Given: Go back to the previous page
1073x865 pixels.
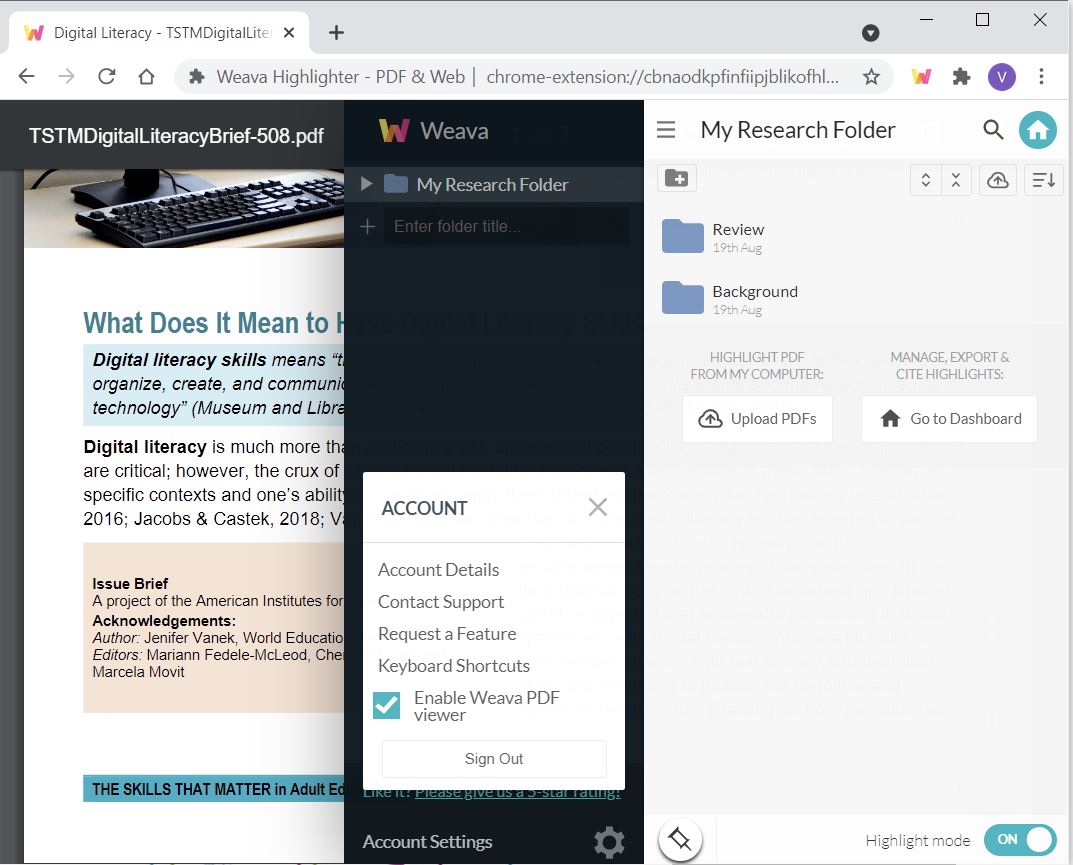Looking at the screenshot, I should (27, 76).
